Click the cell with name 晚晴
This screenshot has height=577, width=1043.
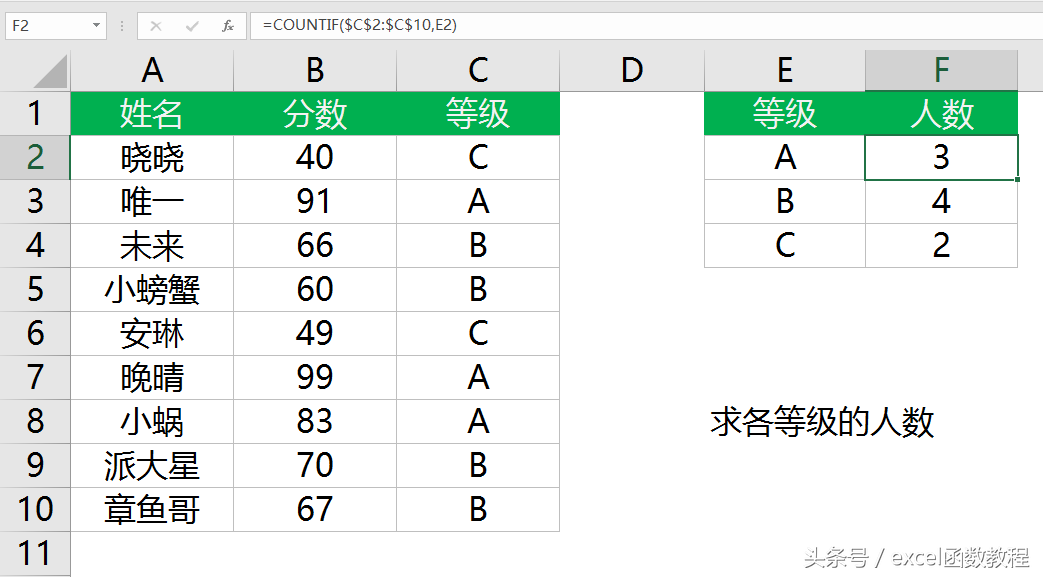[152, 377]
